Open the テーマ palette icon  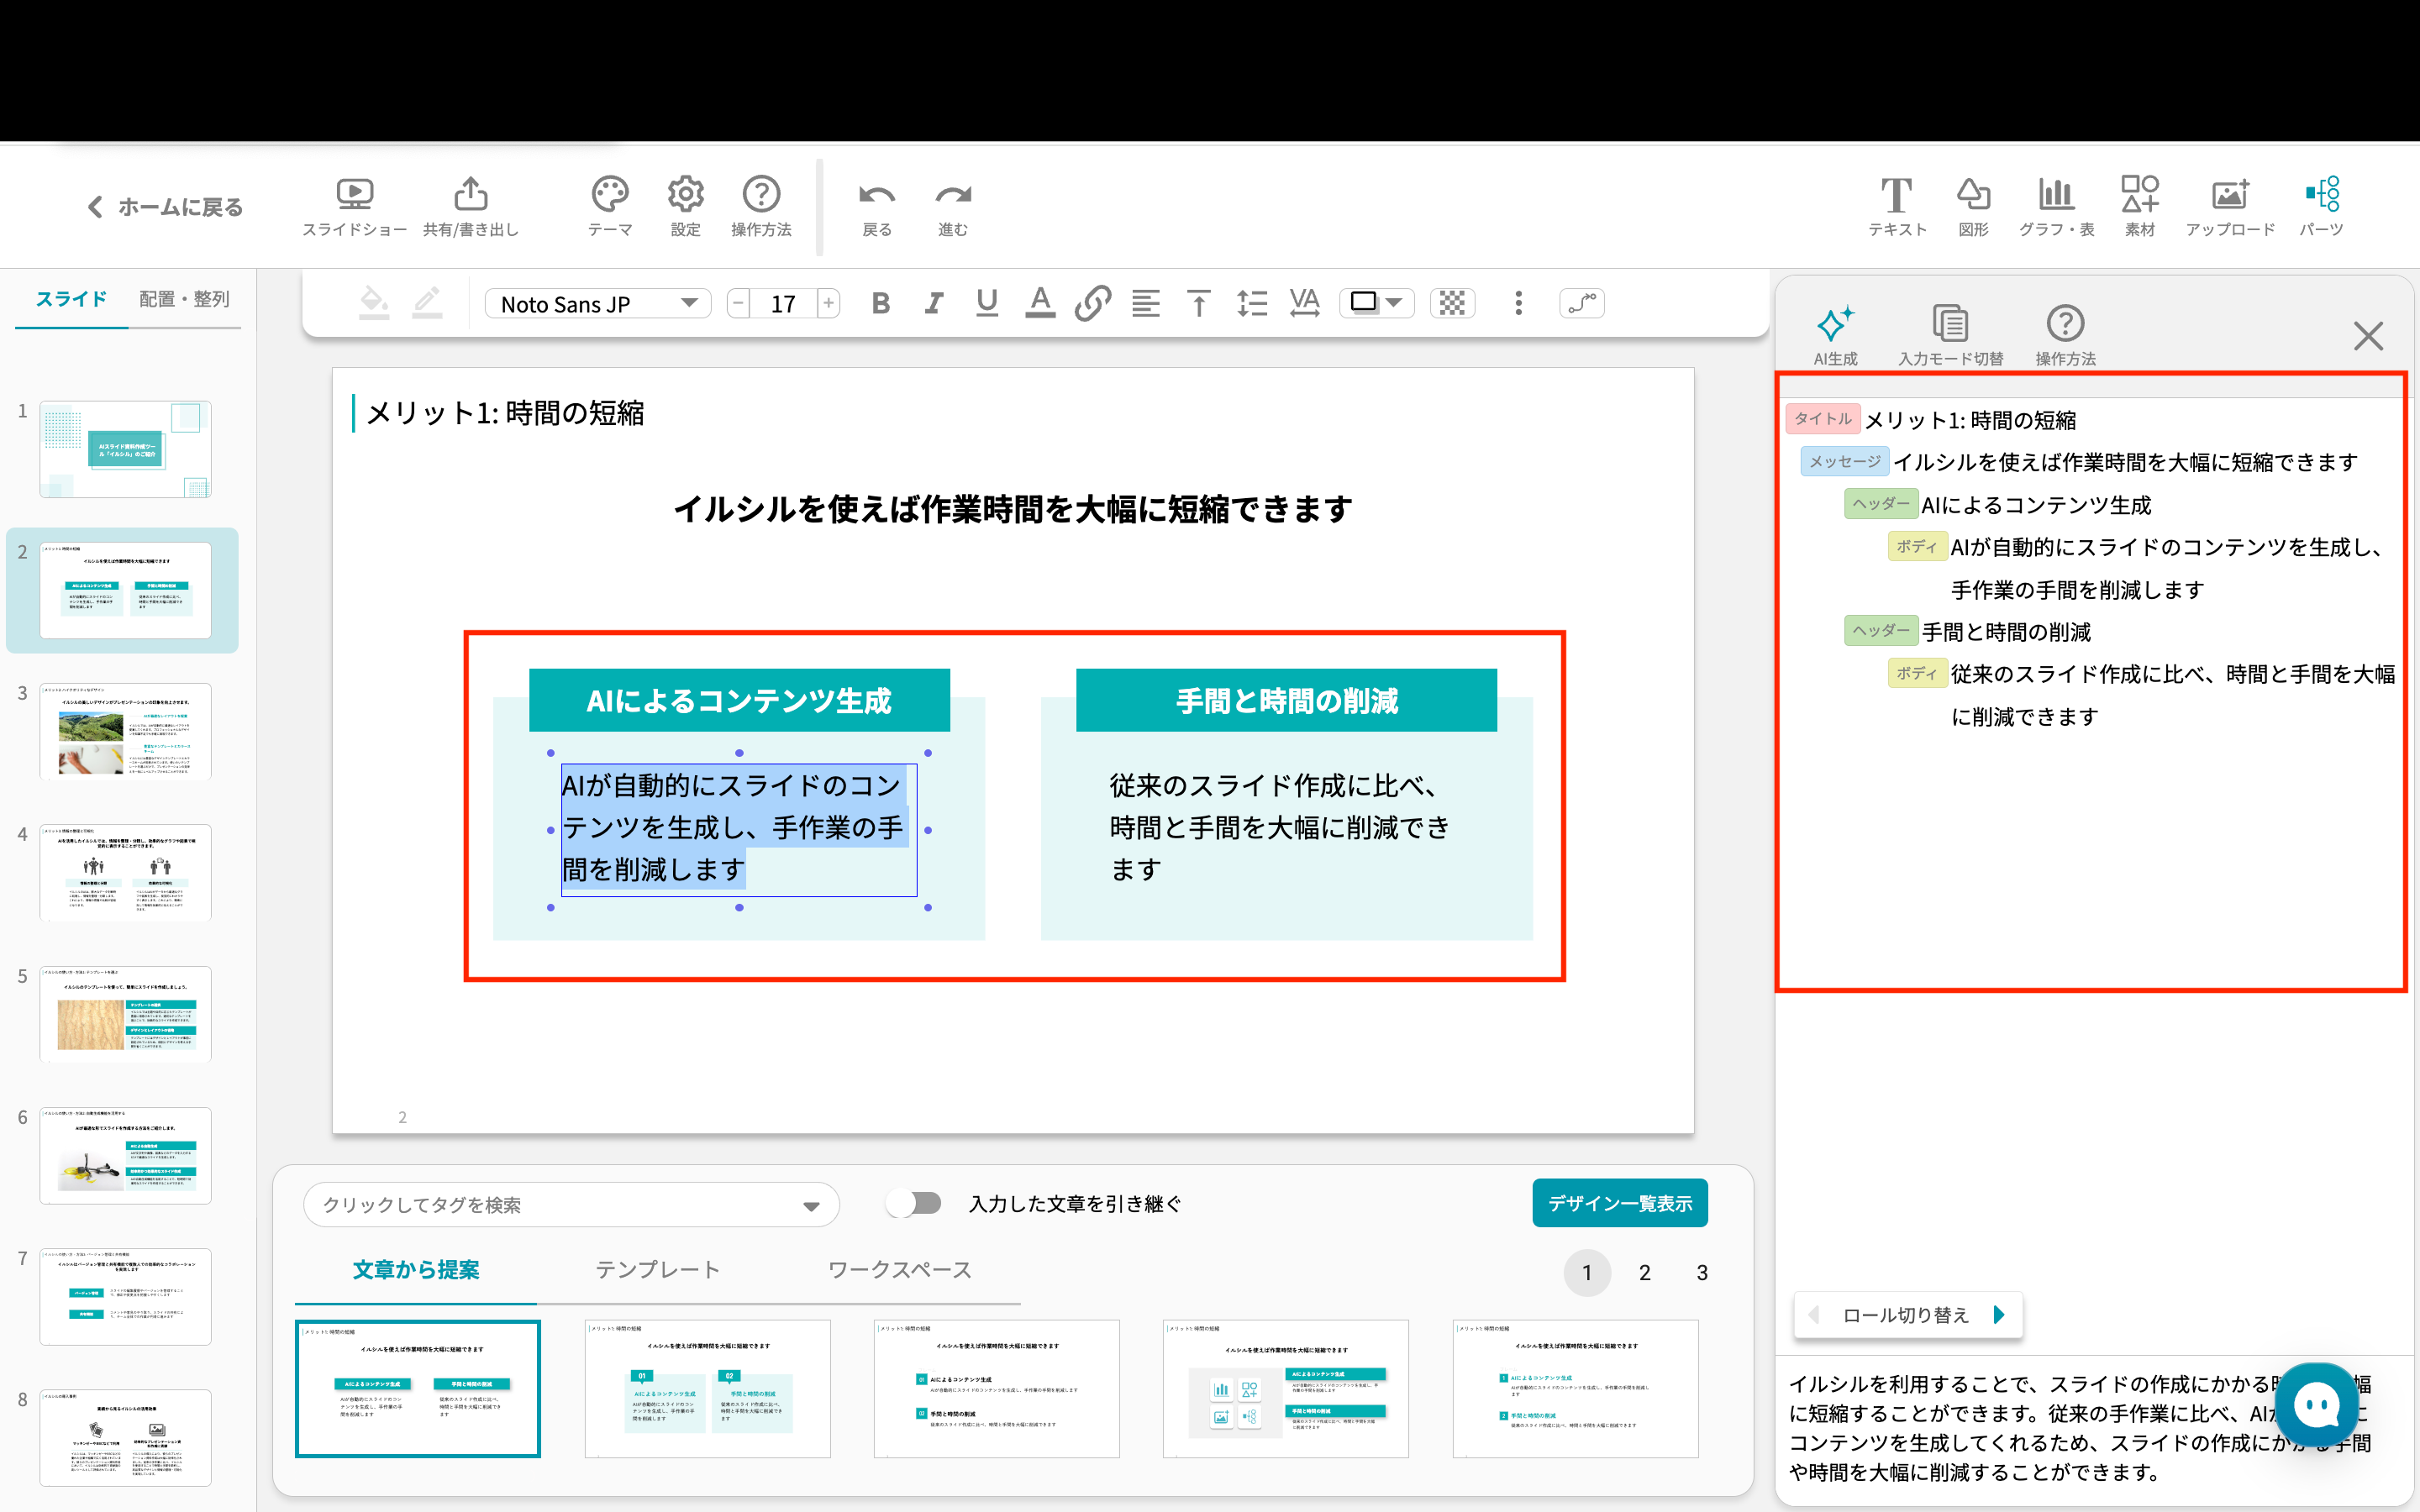click(x=609, y=195)
